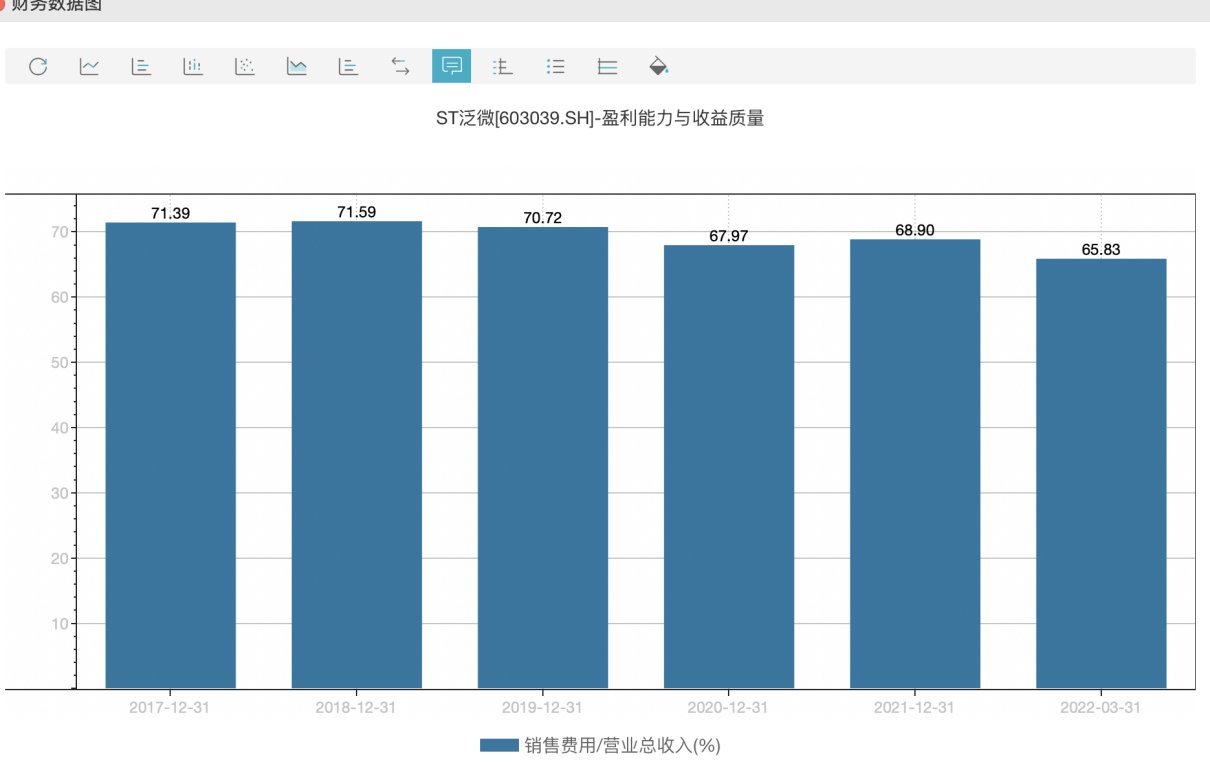Click the 71.39 data label
Viewport: 1210px width, 762px height.
pos(171,213)
